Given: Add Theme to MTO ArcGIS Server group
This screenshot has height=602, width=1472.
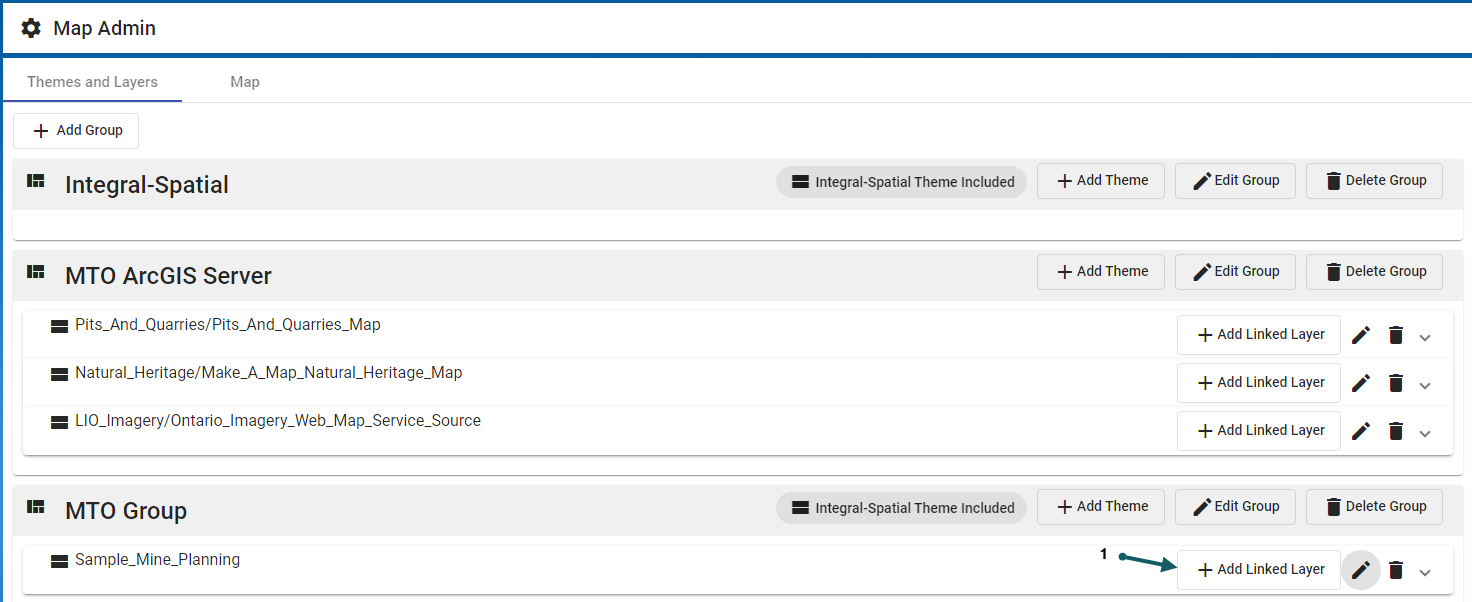Looking at the screenshot, I should pos(1100,272).
